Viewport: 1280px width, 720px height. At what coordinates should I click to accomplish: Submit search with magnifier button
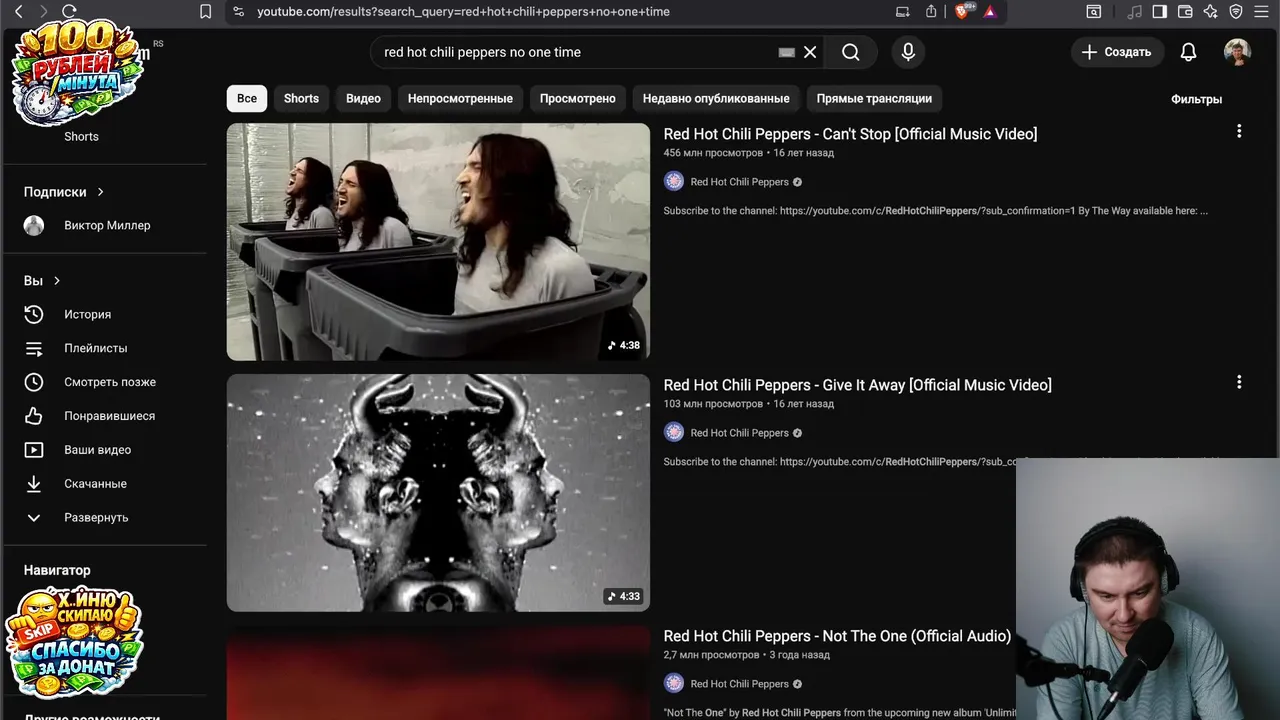(x=851, y=52)
